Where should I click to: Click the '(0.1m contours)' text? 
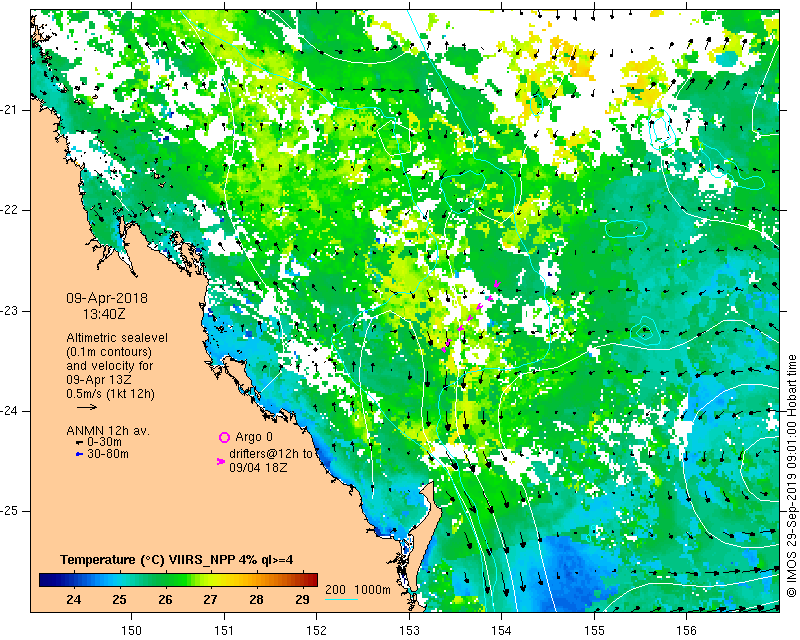click(x=109, y=352)
